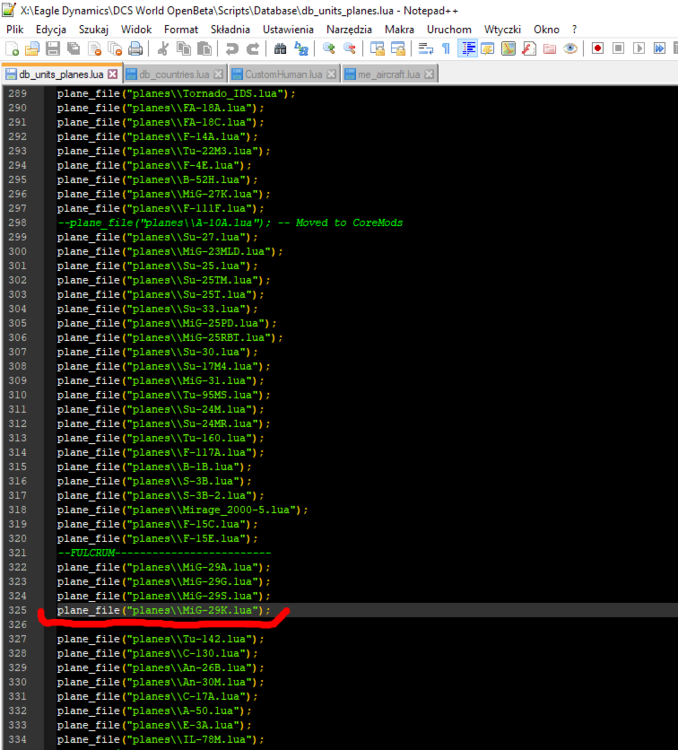
Task: Toggle word wrap icon
Action: [425, 48]
